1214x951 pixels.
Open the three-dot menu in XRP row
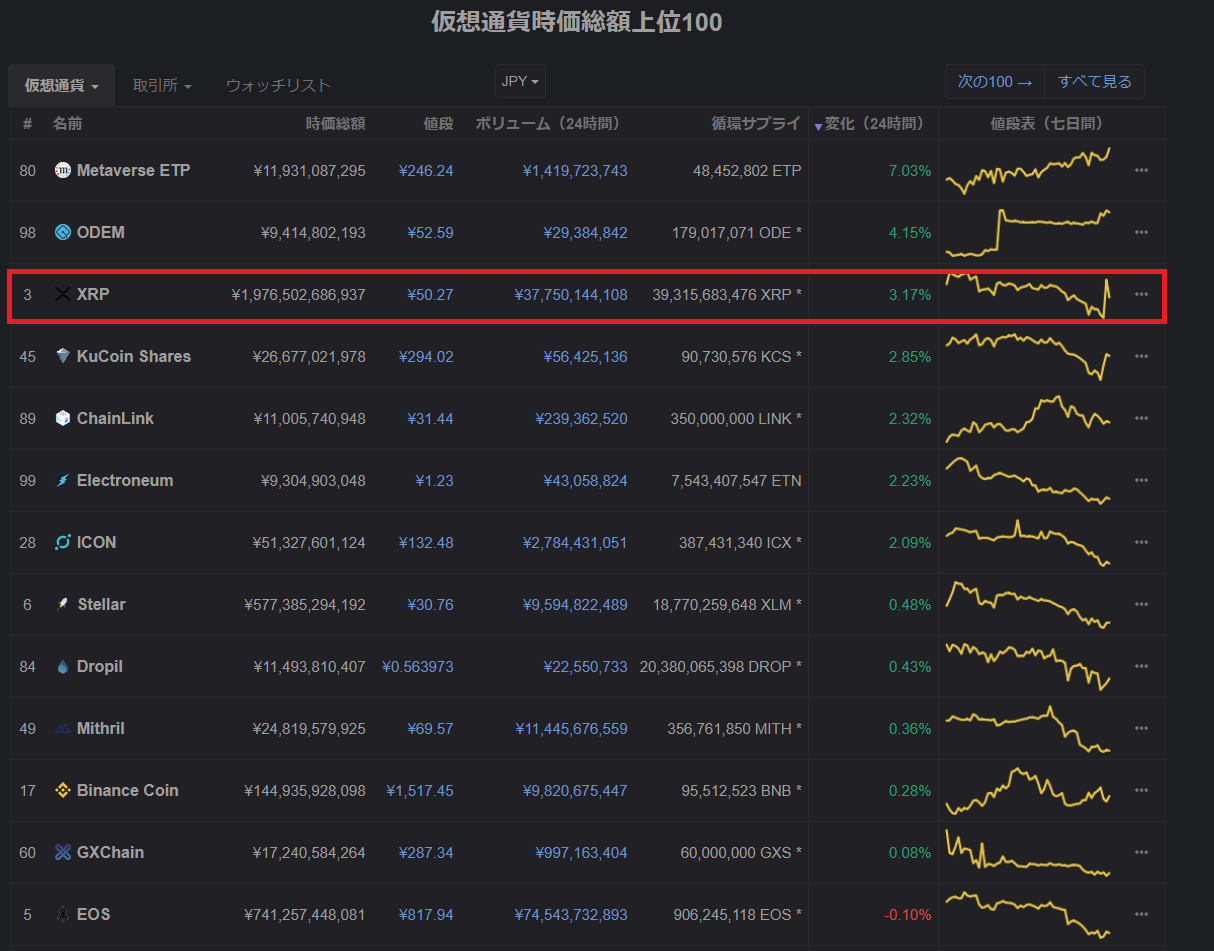(x=1141, y=295)
